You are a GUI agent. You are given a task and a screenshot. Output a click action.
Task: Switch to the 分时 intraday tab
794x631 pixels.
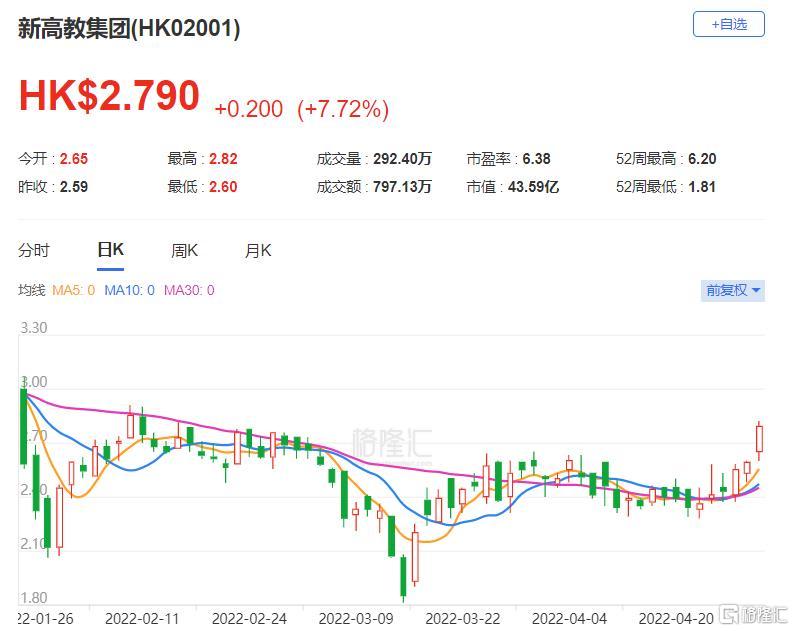point(33,250)
